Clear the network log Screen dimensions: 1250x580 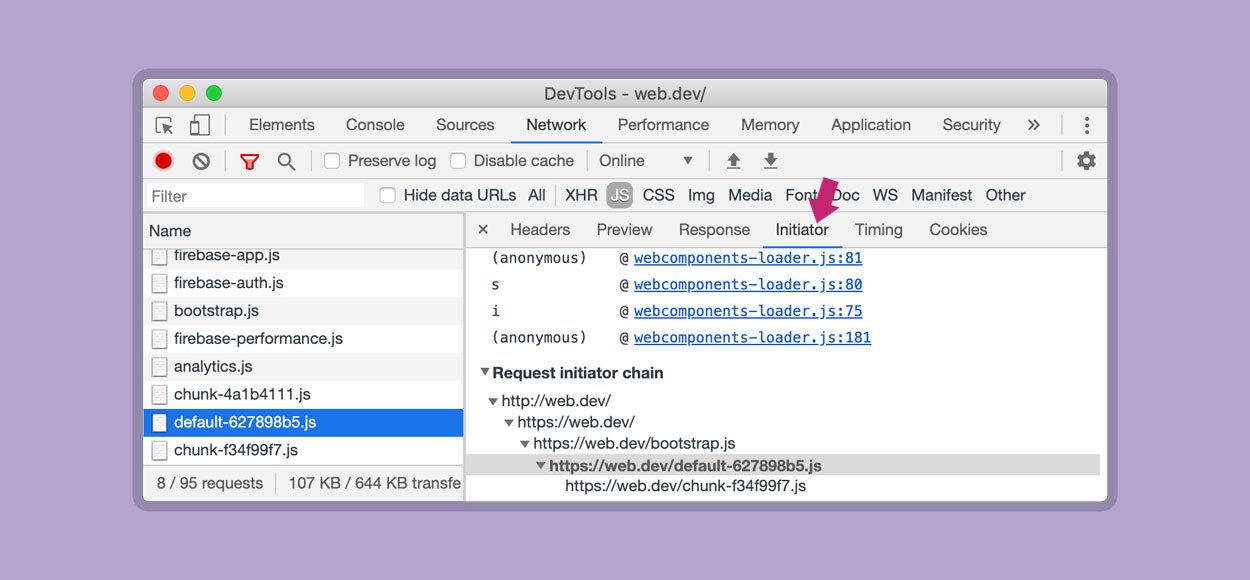click(201, 161)
